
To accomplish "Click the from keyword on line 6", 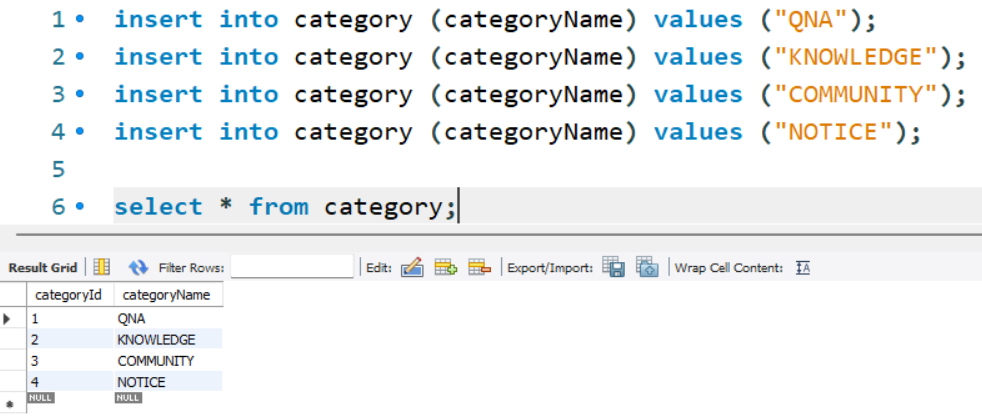I will click(x=278, y=207).
